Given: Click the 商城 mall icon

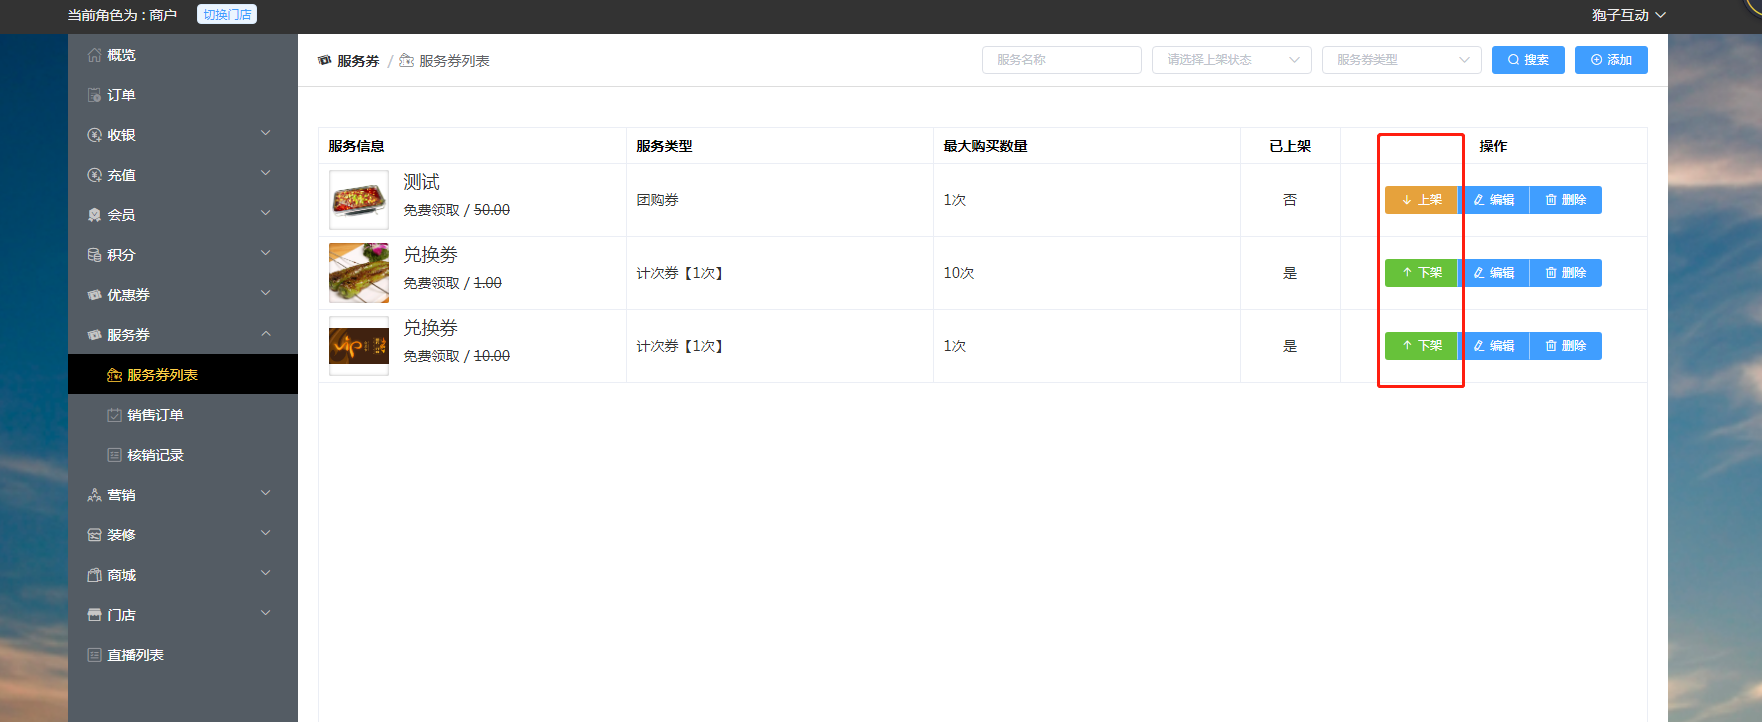Looking at the screenshot, I should coord(94,575).
